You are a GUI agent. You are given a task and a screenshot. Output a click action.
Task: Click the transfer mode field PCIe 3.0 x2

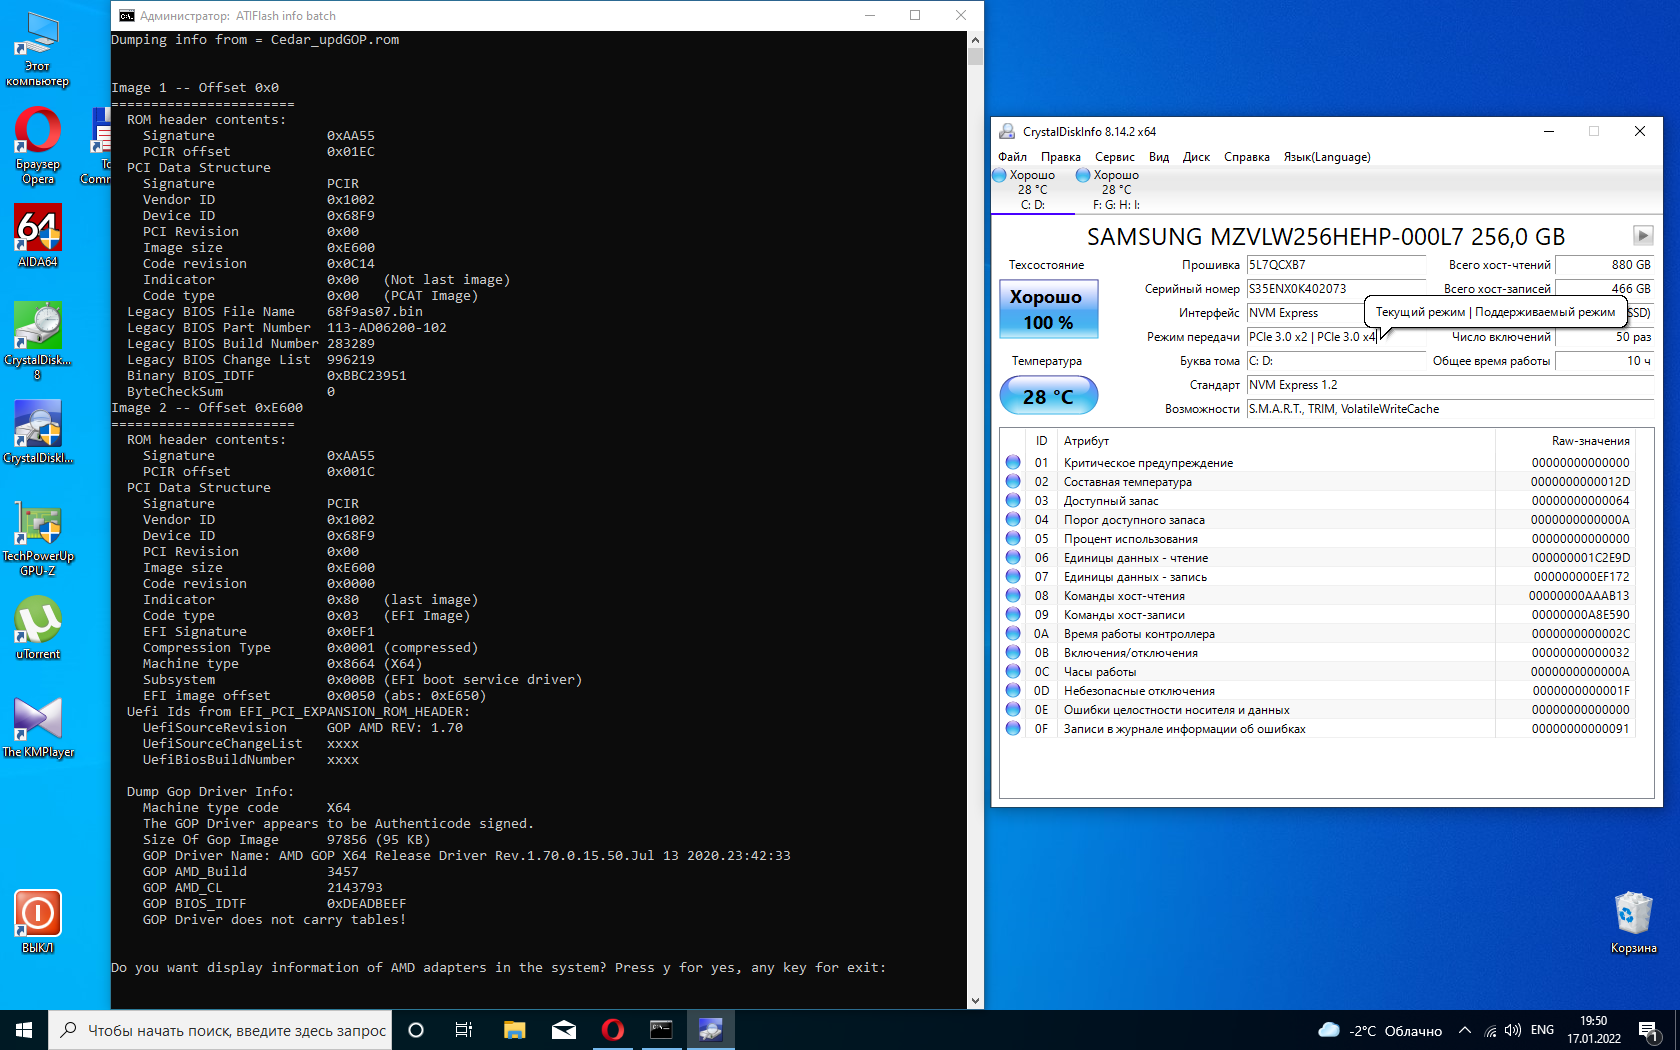pyautogui.click(x=1312, y=337)
